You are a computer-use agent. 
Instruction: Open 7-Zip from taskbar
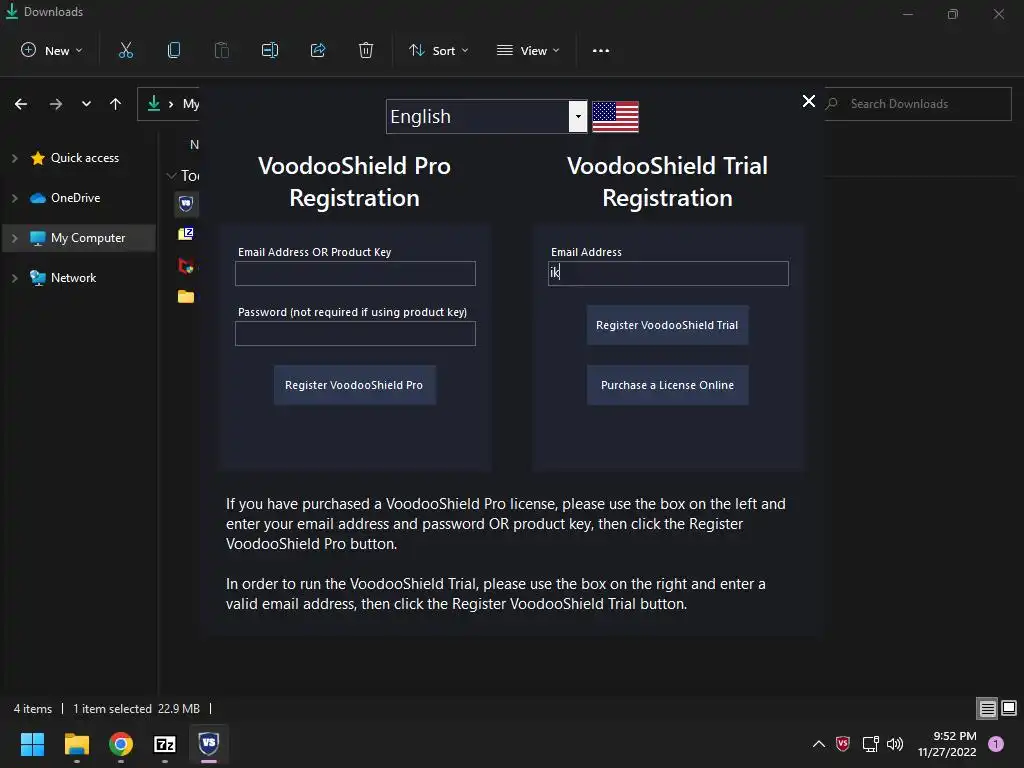(165, 744)
